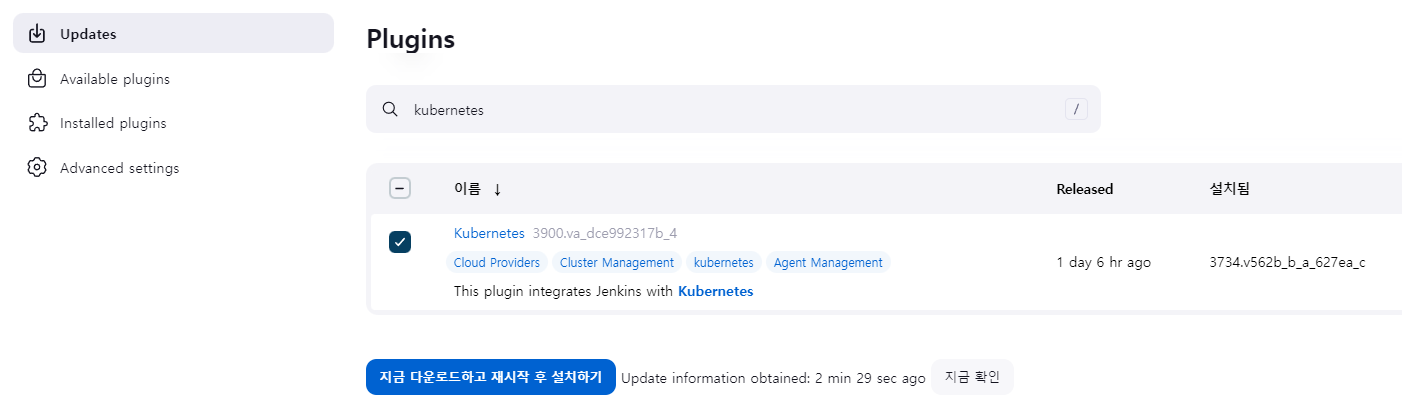Click 지금 다운로드하고 재시작 후 설치하기 button
This screenshot has width=1402, height=414.
coord(491,377)
